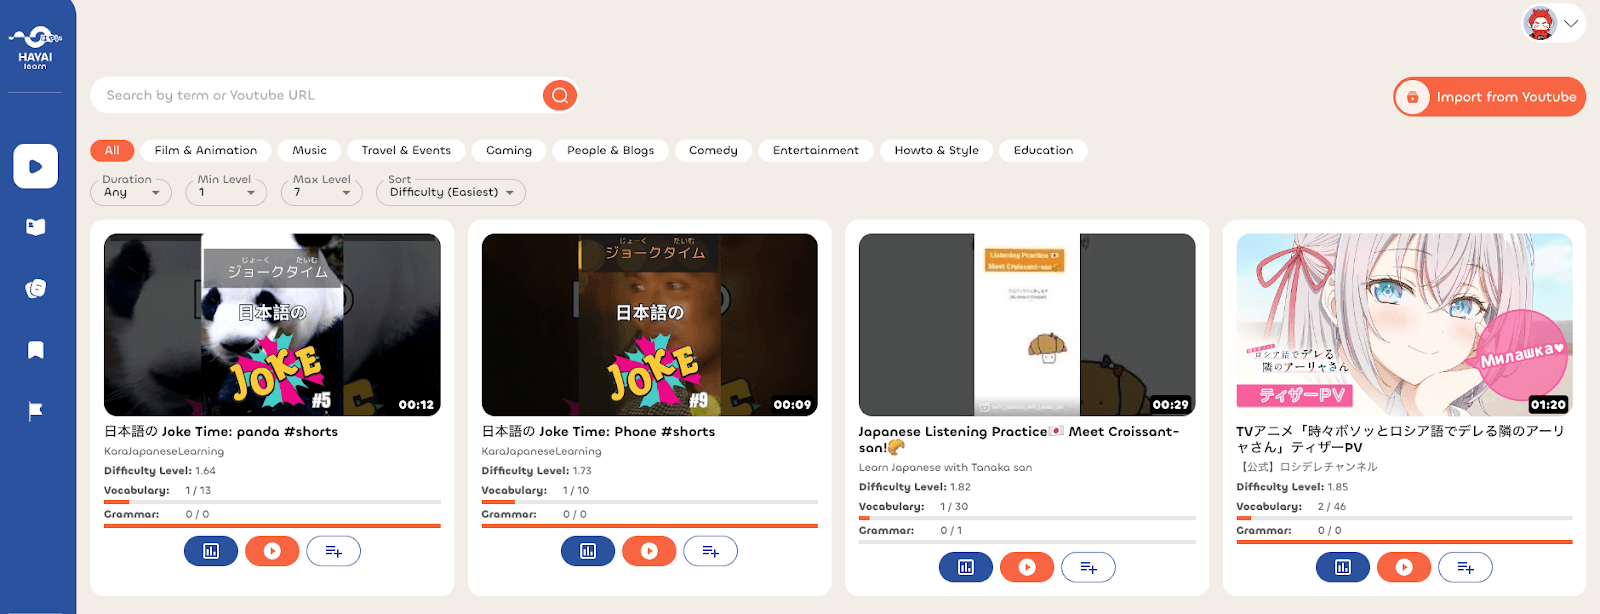This screenshot has height=614, width=1600.
Task: Click KaraJapaneseLearning under the Phone video
Action: tap(541, 452)
